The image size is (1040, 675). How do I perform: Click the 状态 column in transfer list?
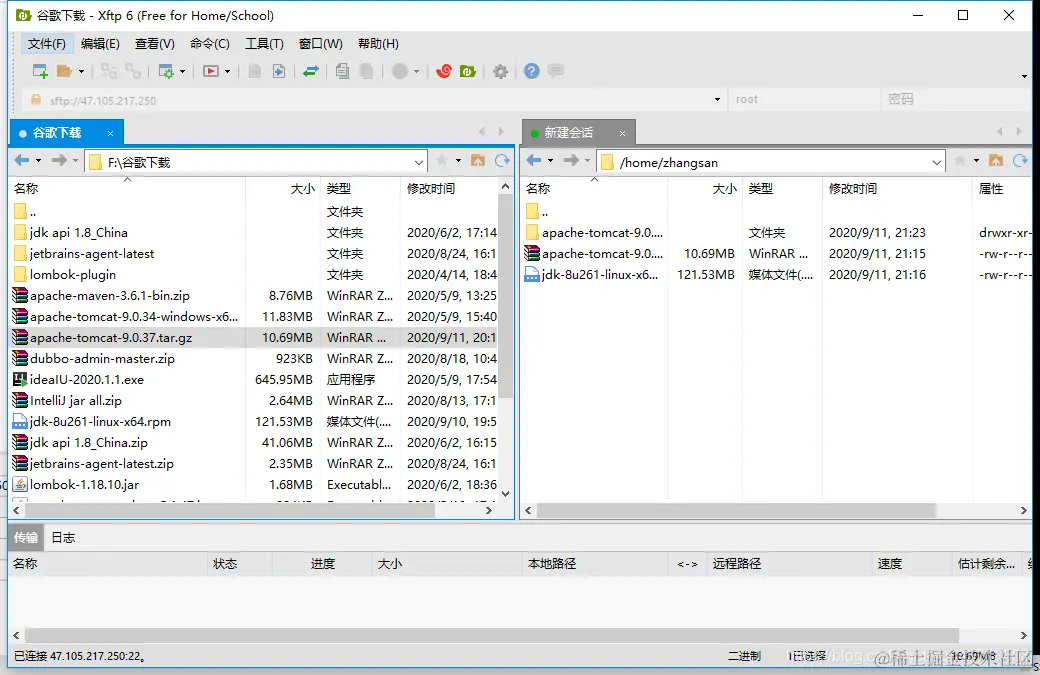[x=239, y=564]
